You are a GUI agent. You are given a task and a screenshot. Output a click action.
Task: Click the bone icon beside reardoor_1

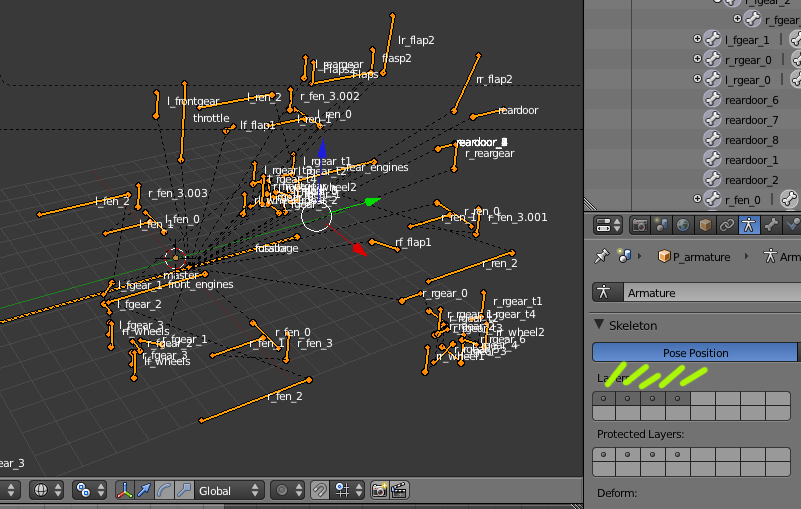click(712, 159)
